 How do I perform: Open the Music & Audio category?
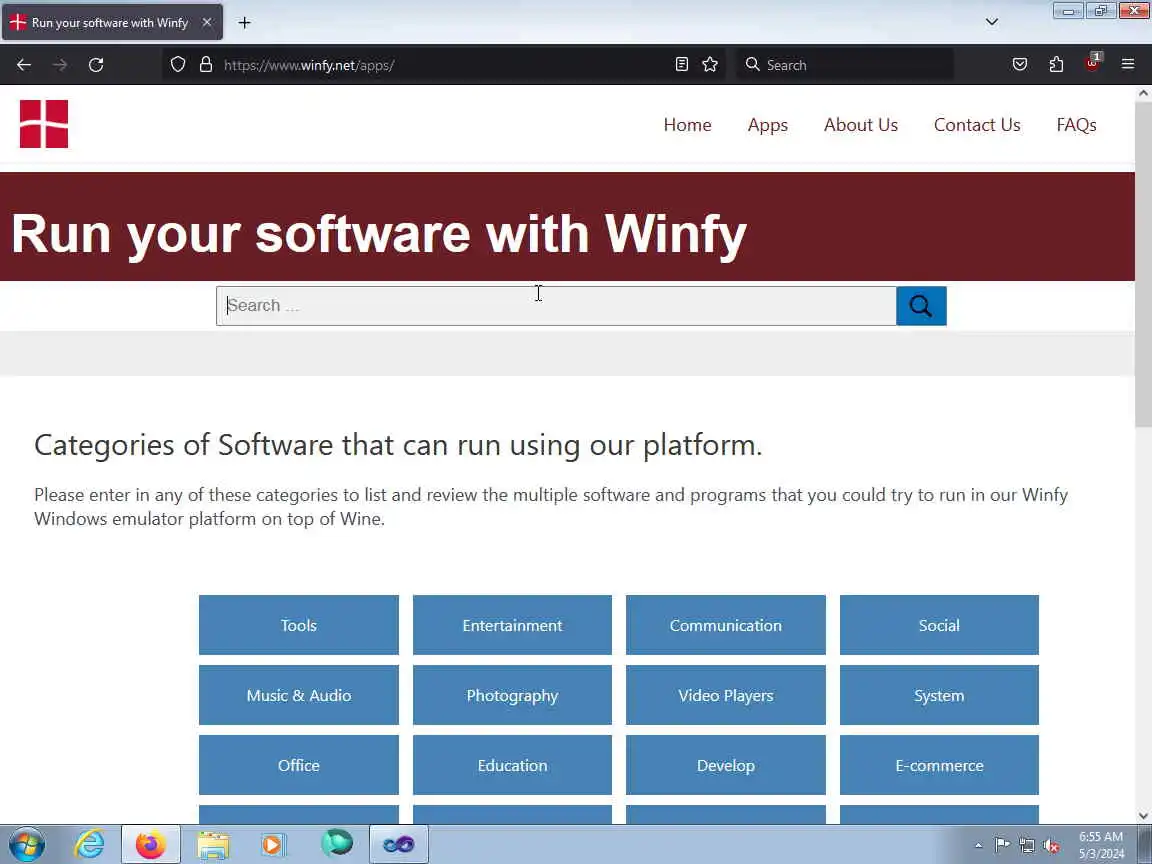(299, 695)
